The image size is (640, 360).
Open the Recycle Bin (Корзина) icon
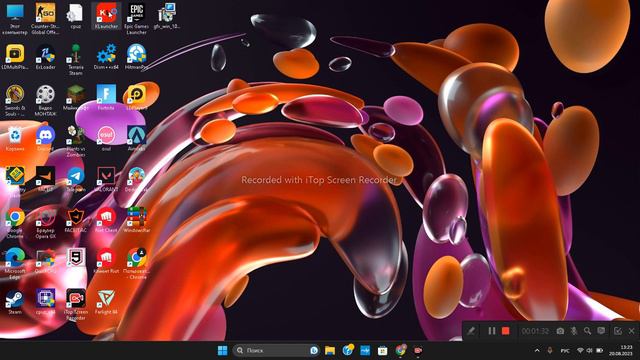click(15, 138)
